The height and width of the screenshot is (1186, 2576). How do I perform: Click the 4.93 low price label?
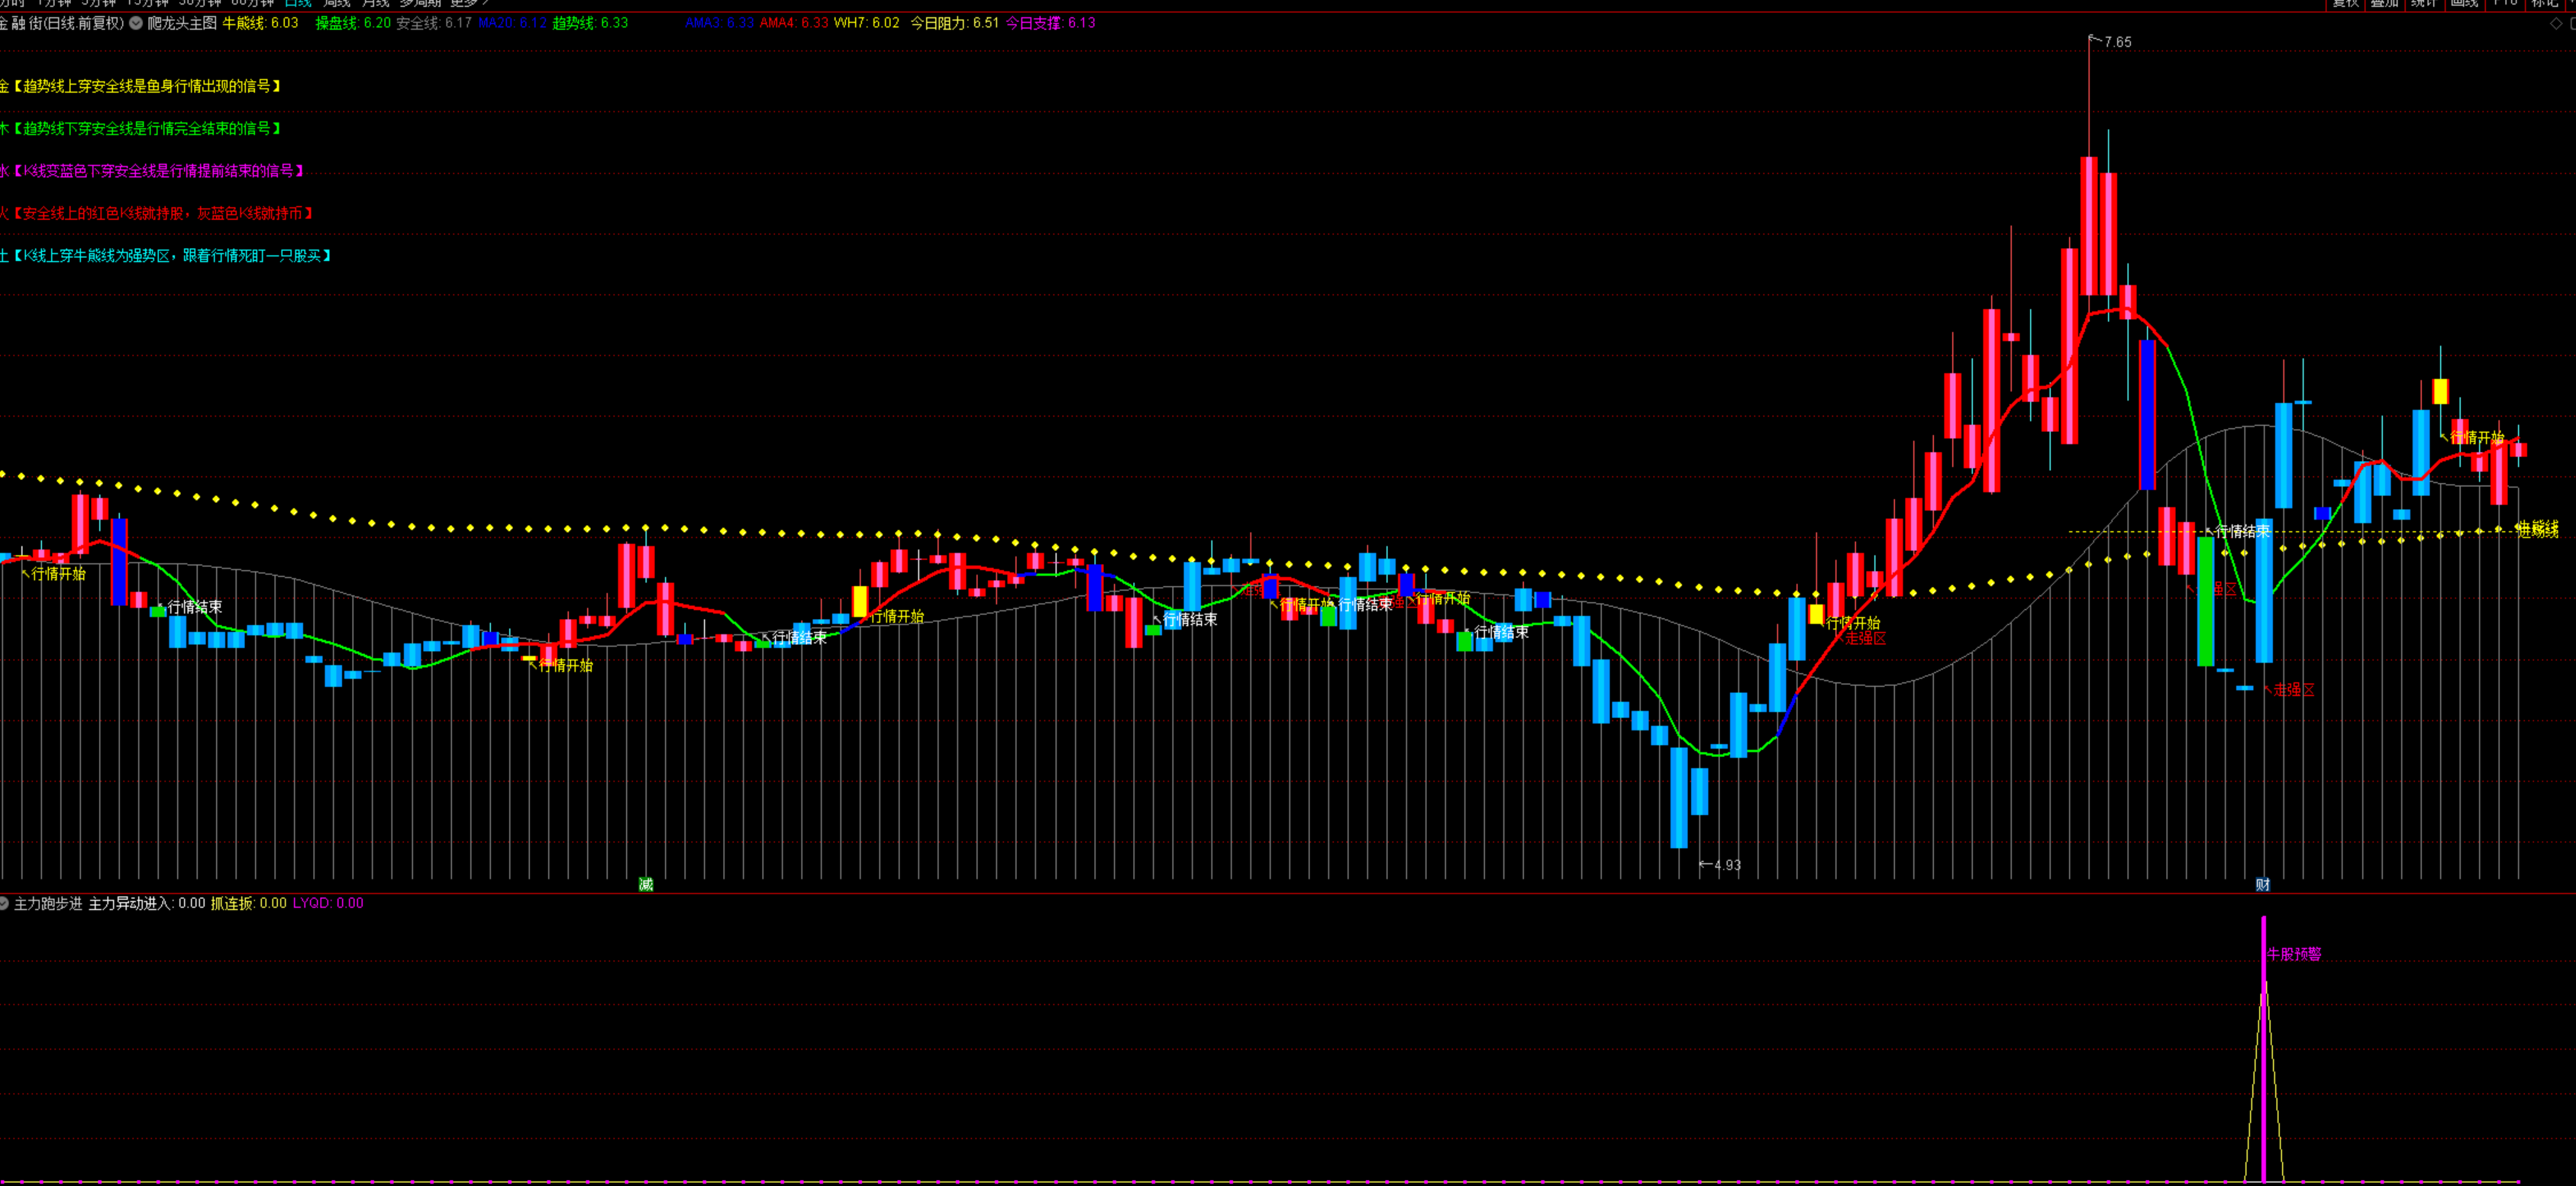click(1727, 865)
